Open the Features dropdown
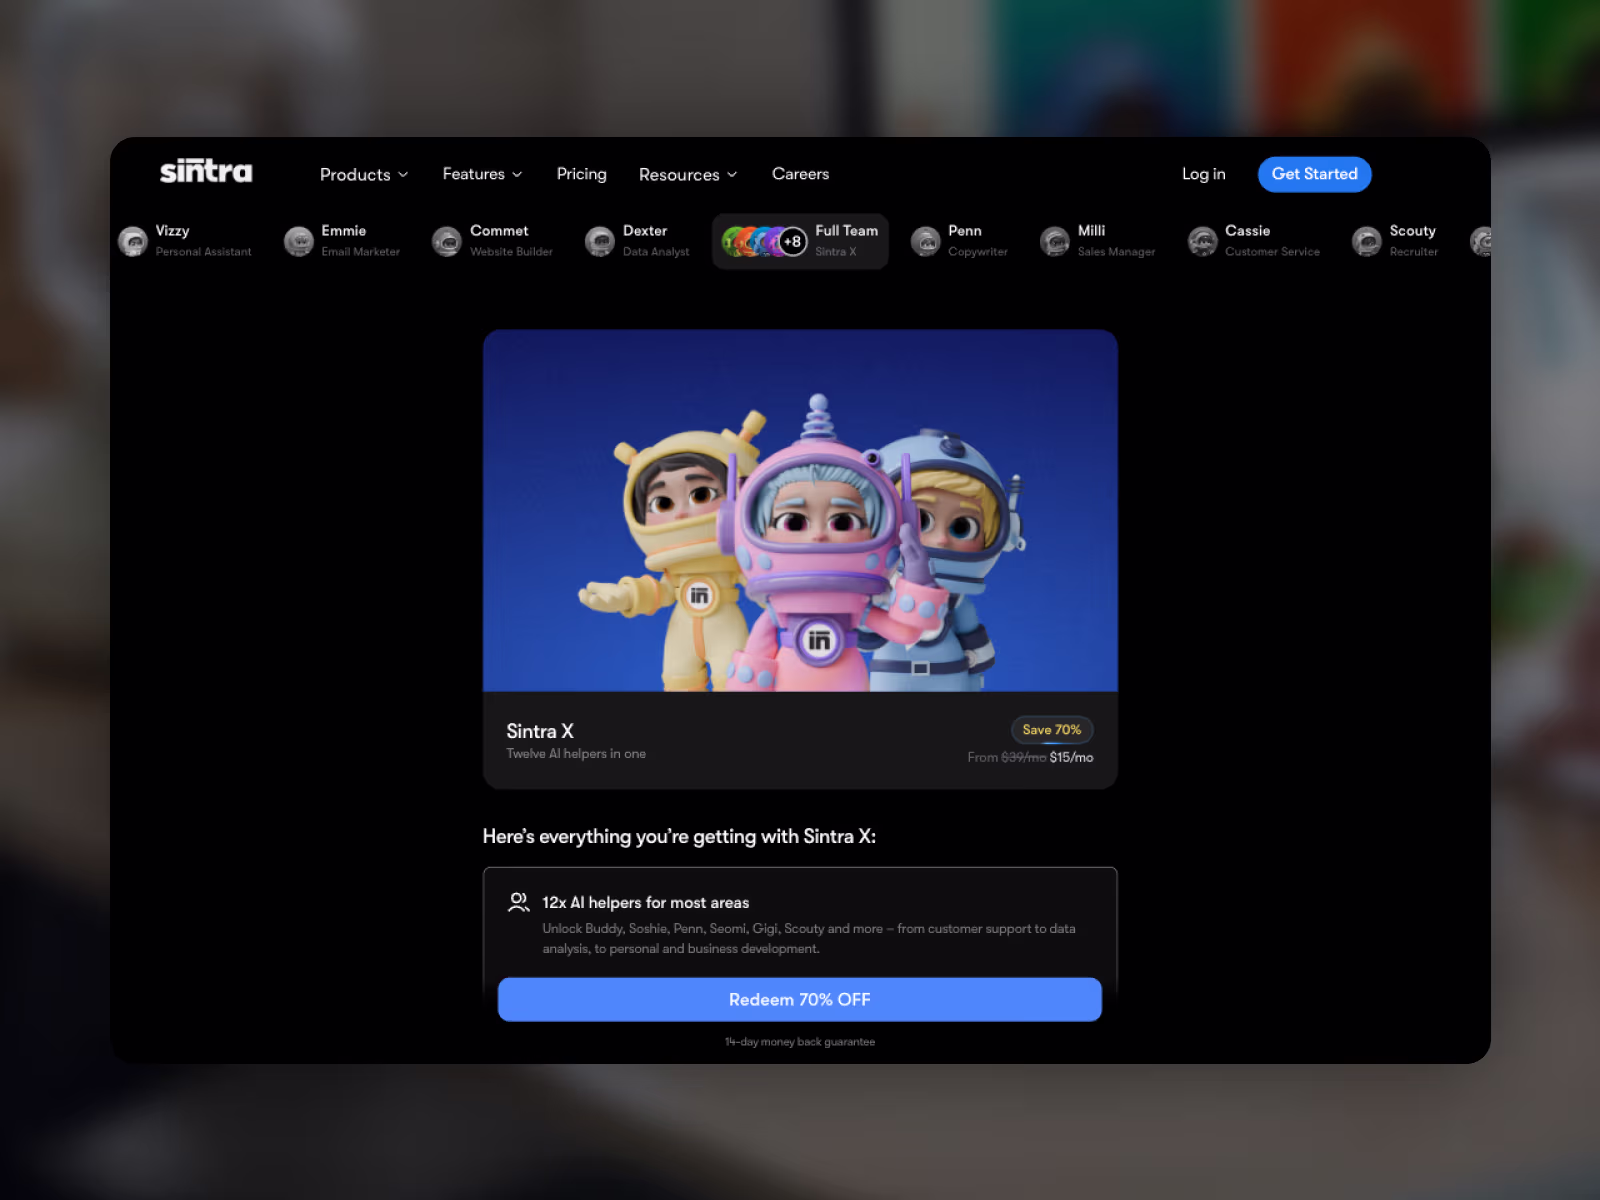The height and width of the screenshot is (1200, 1600). click(482, 174)
